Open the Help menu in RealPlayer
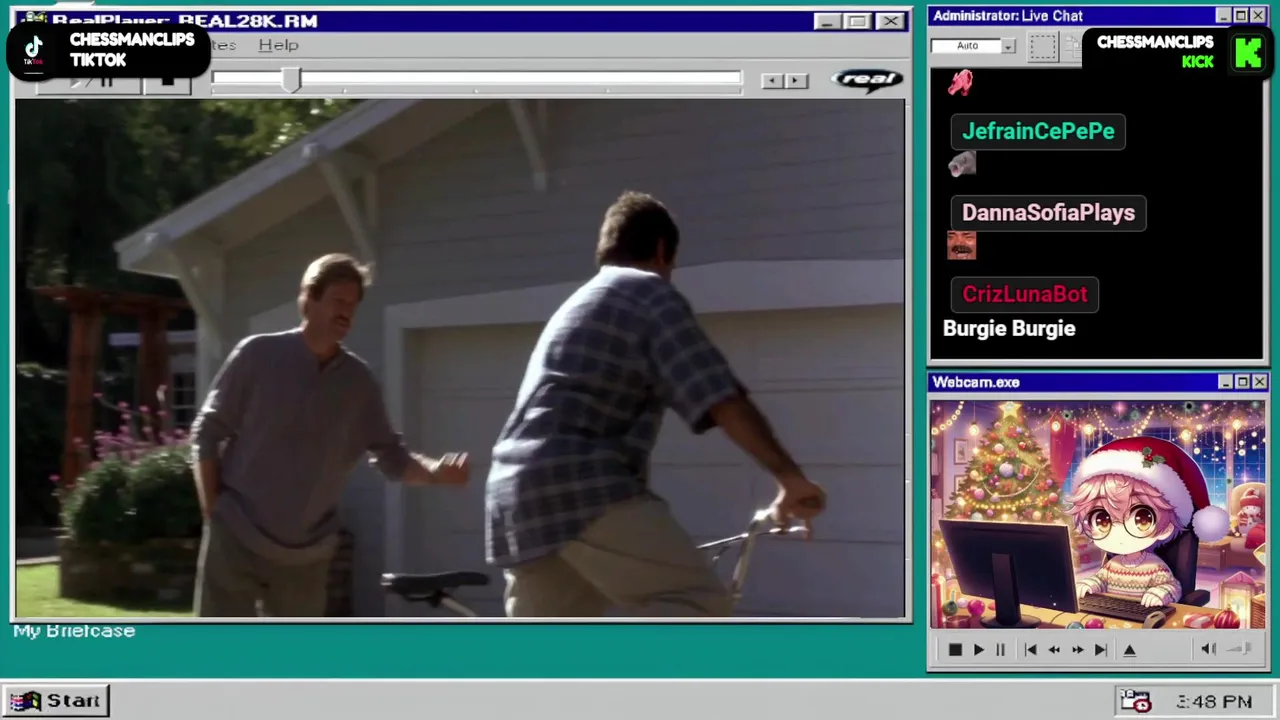 point(278,45)
